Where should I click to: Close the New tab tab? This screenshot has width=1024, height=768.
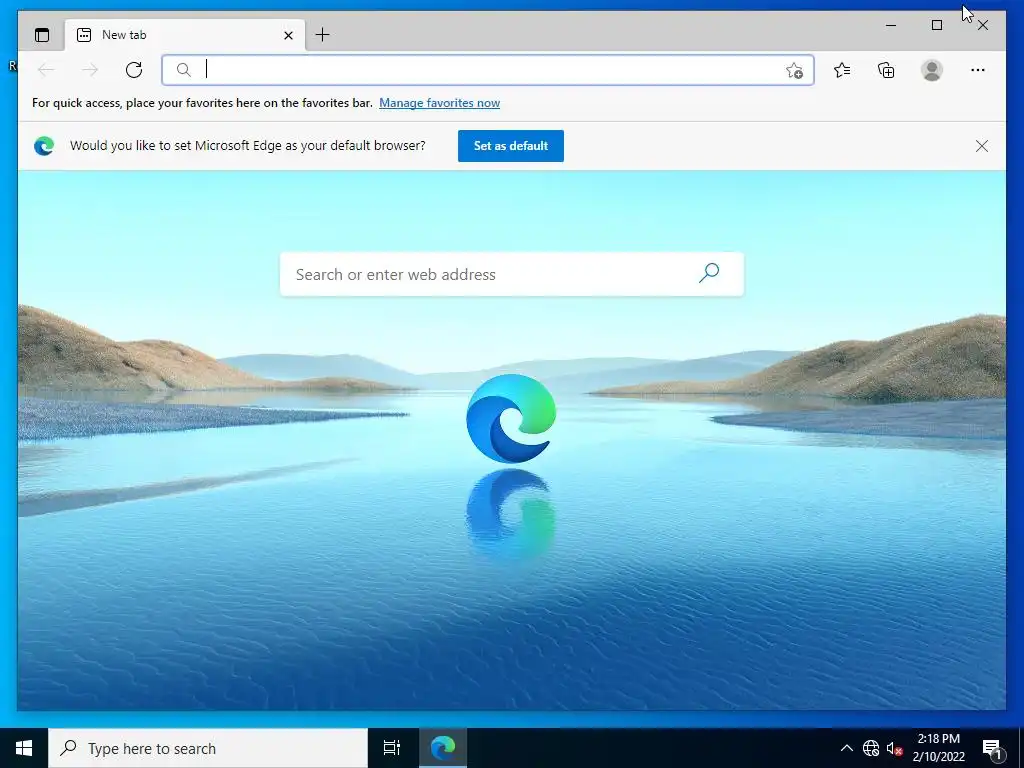pyautogui.click(x=288, y=35)
